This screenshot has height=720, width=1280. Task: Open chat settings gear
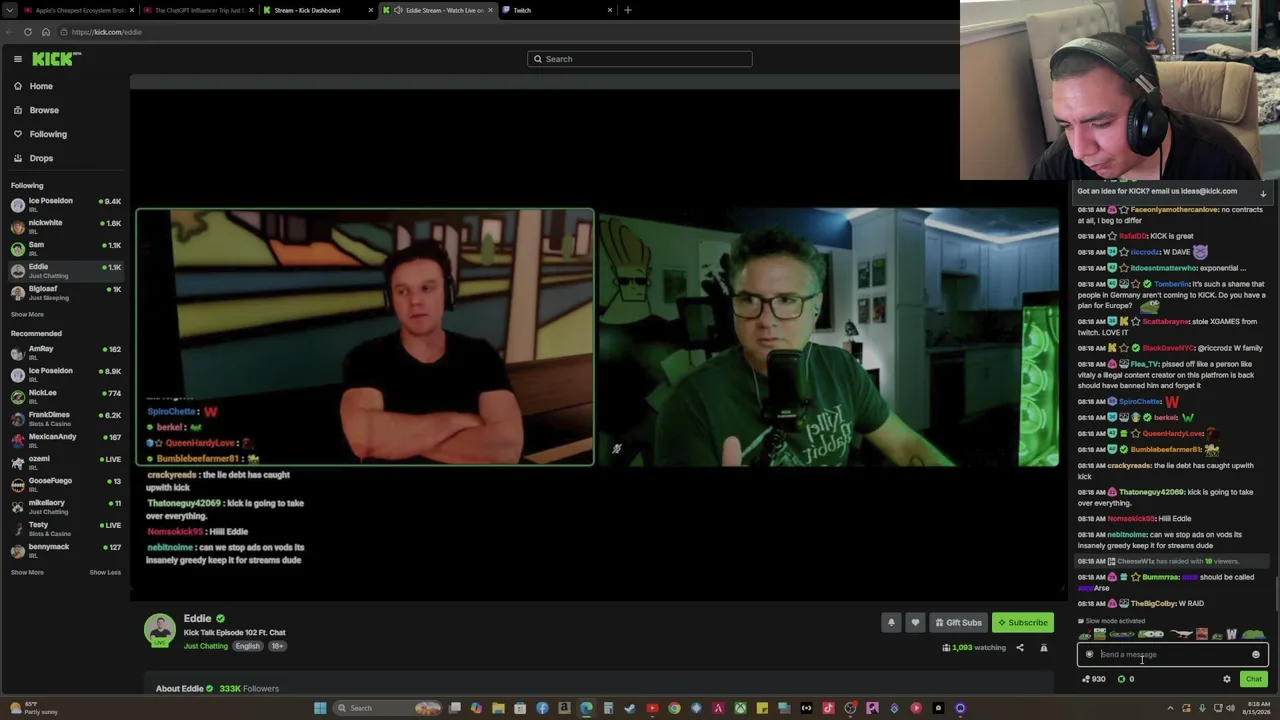point(1227,679)
